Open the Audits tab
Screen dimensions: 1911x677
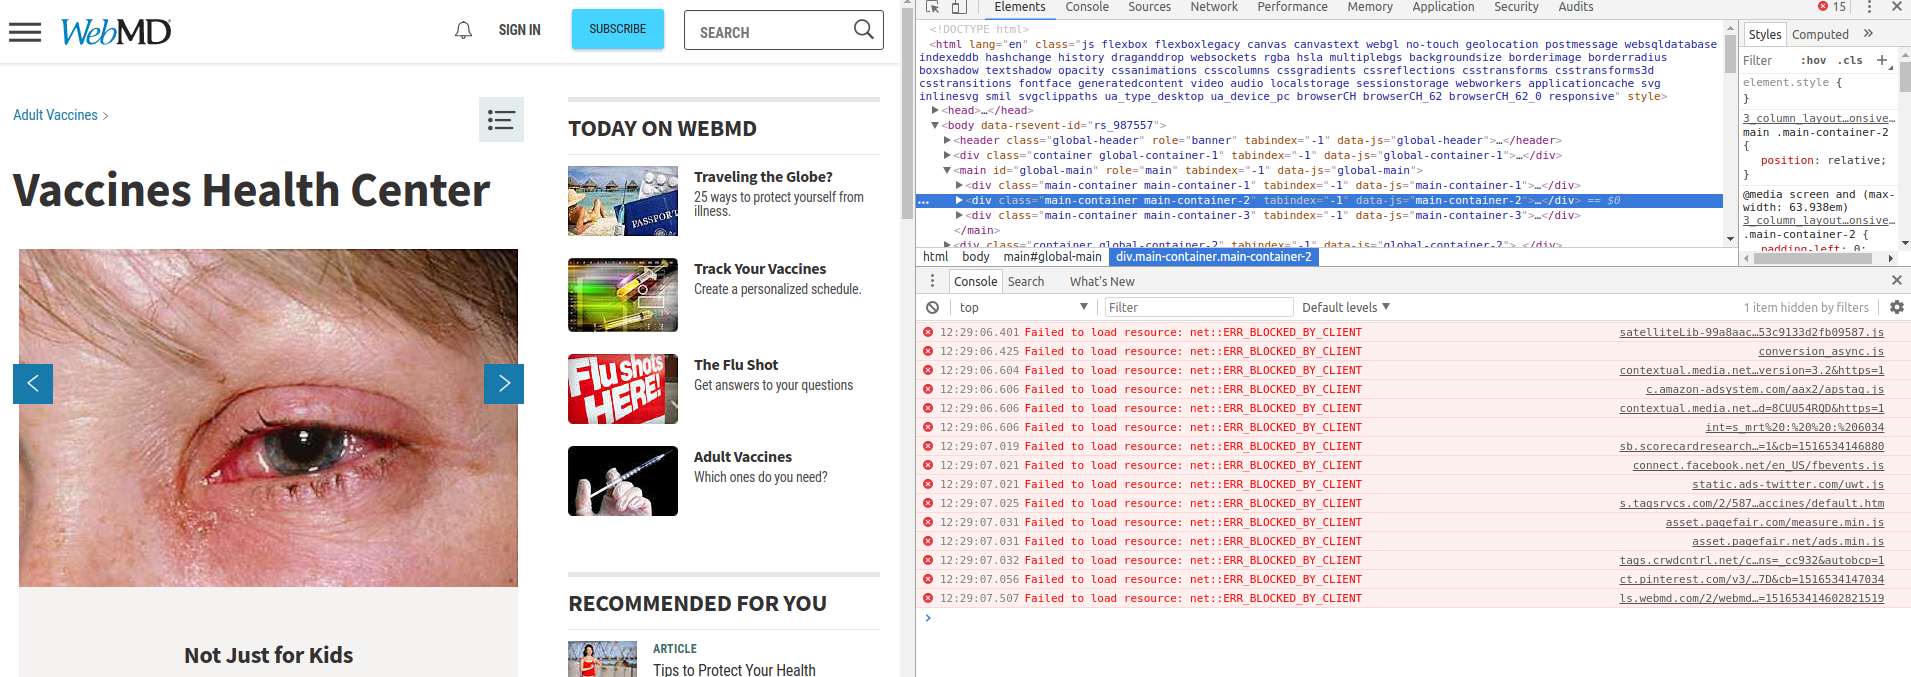tap(1576, 7)
